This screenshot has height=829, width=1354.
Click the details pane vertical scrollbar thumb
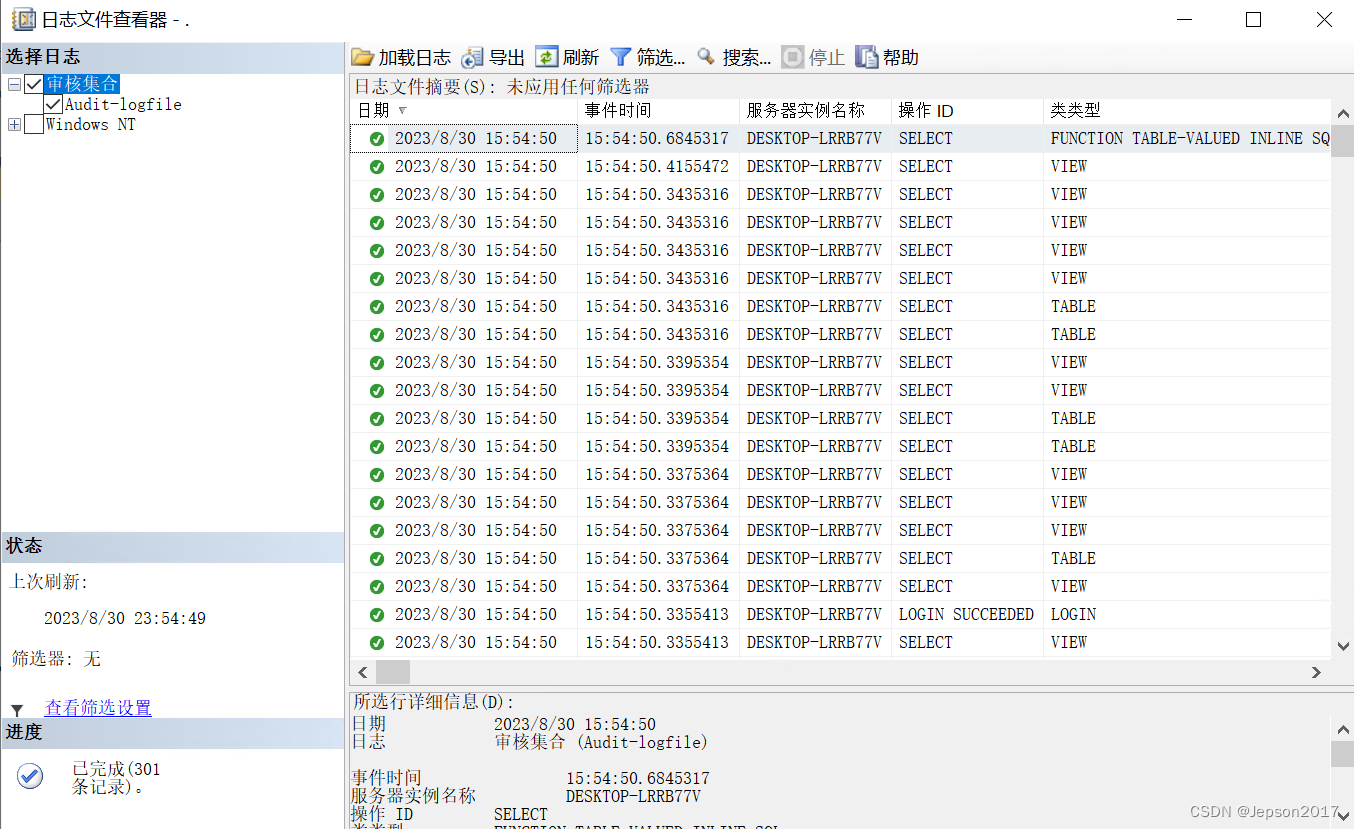(x=1342, y=754)
